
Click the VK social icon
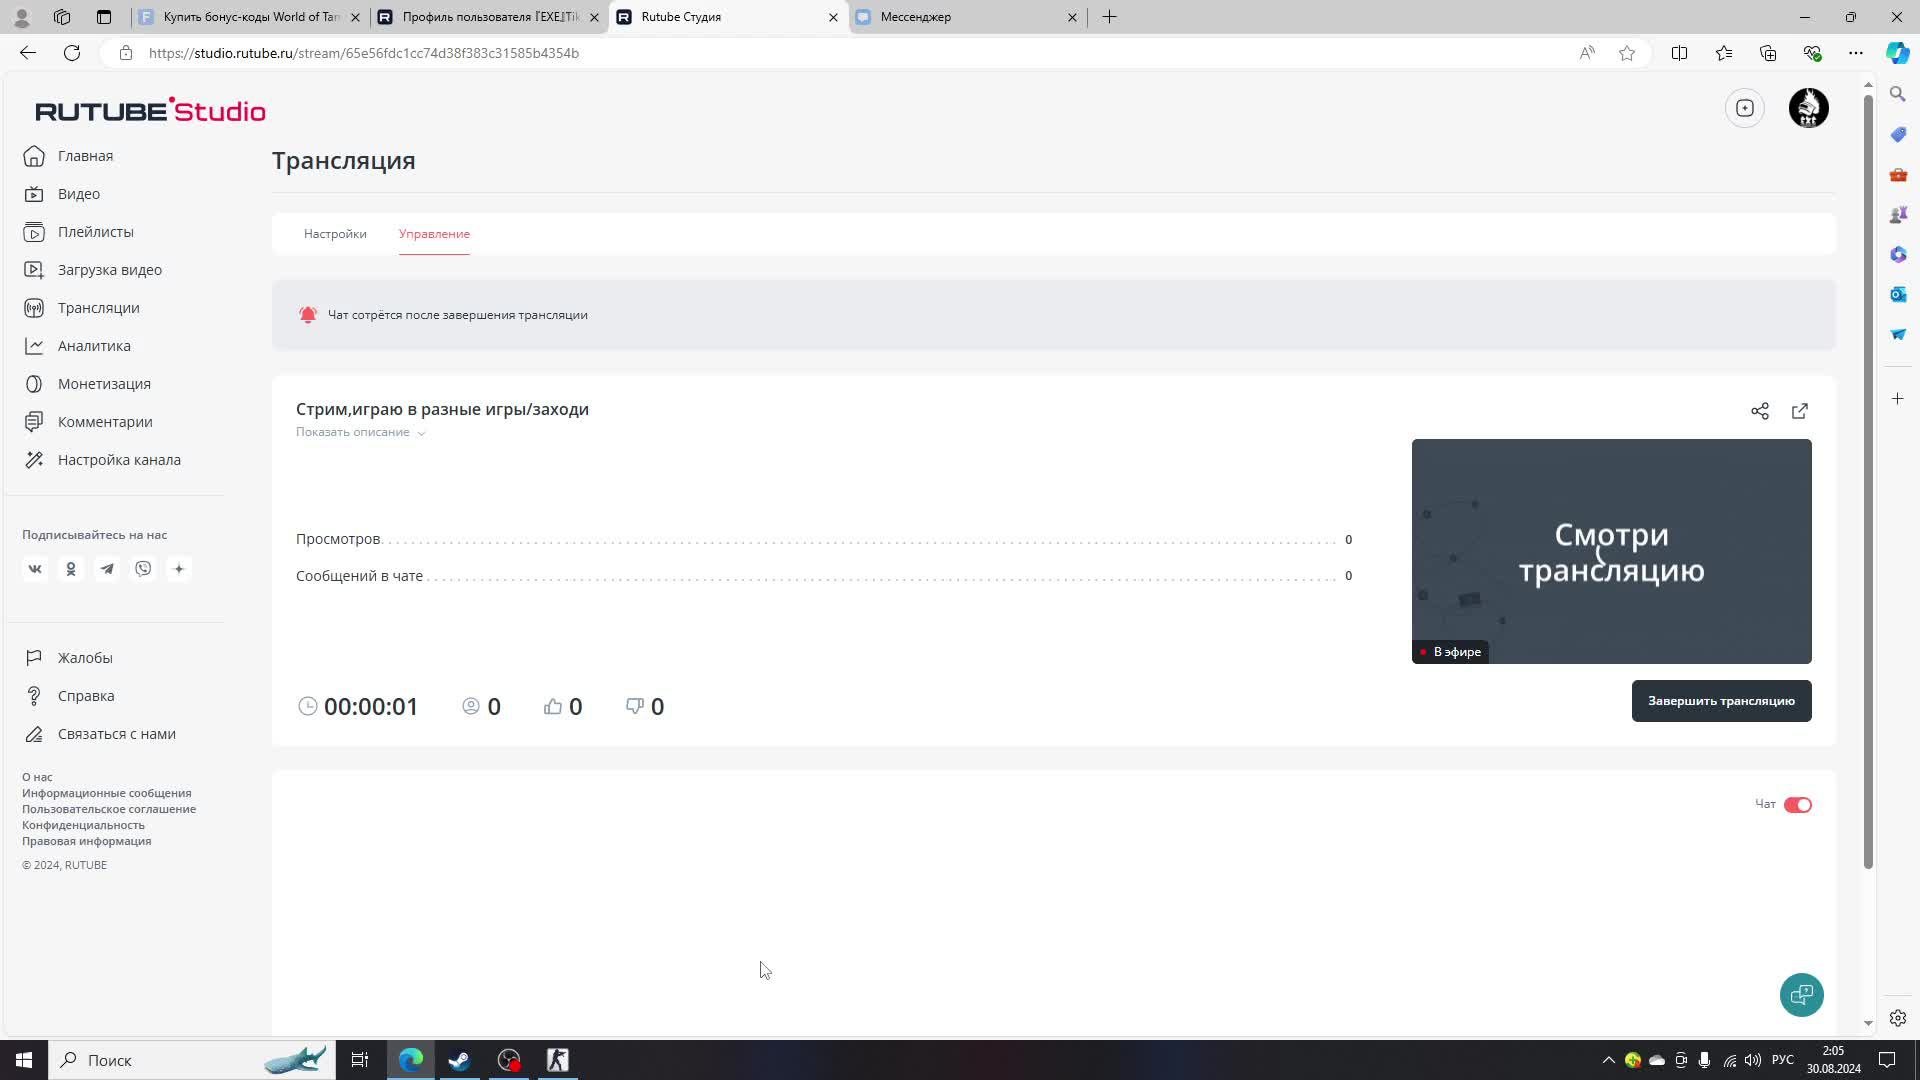(x=35, y=569)
